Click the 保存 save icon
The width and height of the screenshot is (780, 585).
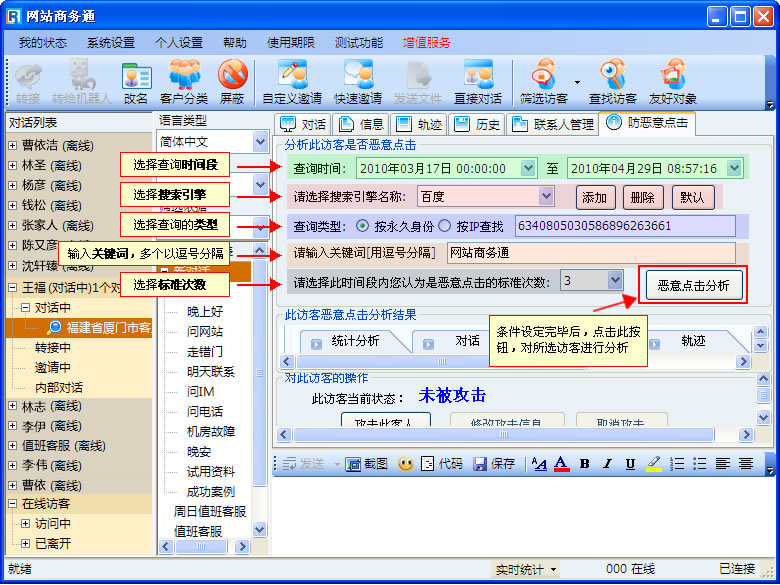tap(493, 464)
